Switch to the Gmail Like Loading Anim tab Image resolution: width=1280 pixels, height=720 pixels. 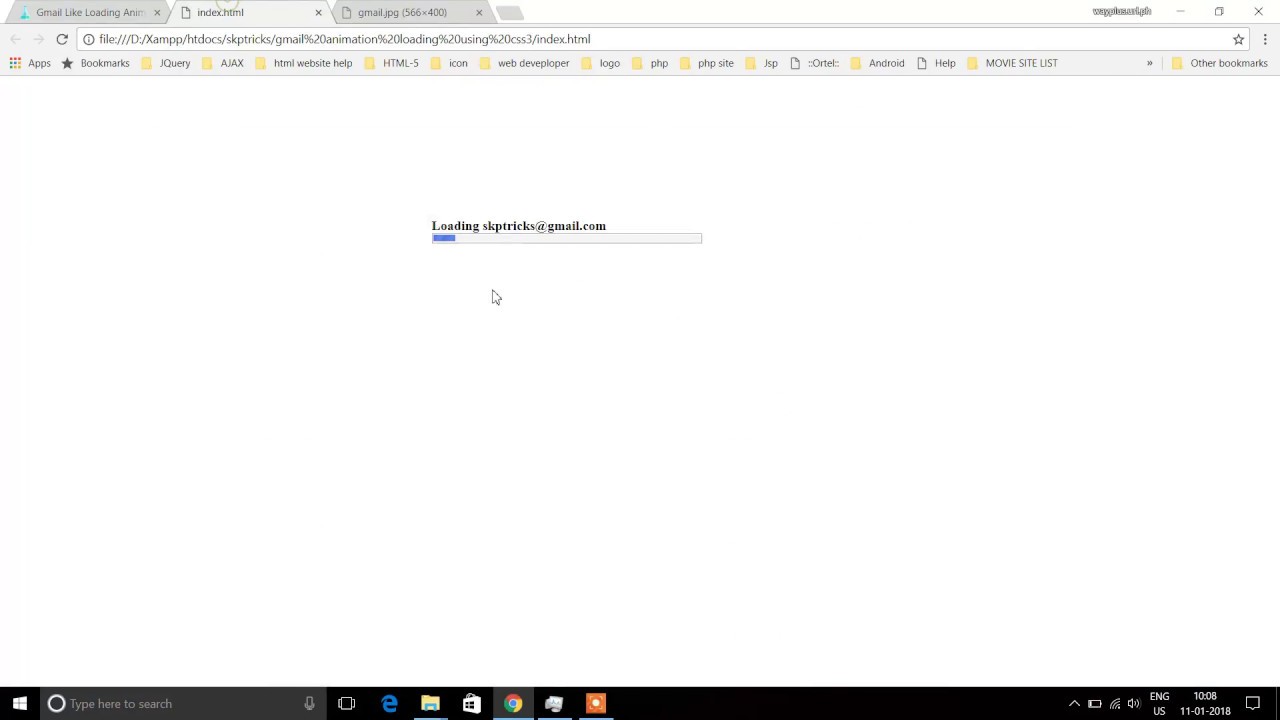pyautogui.click(x=90, y=12)
